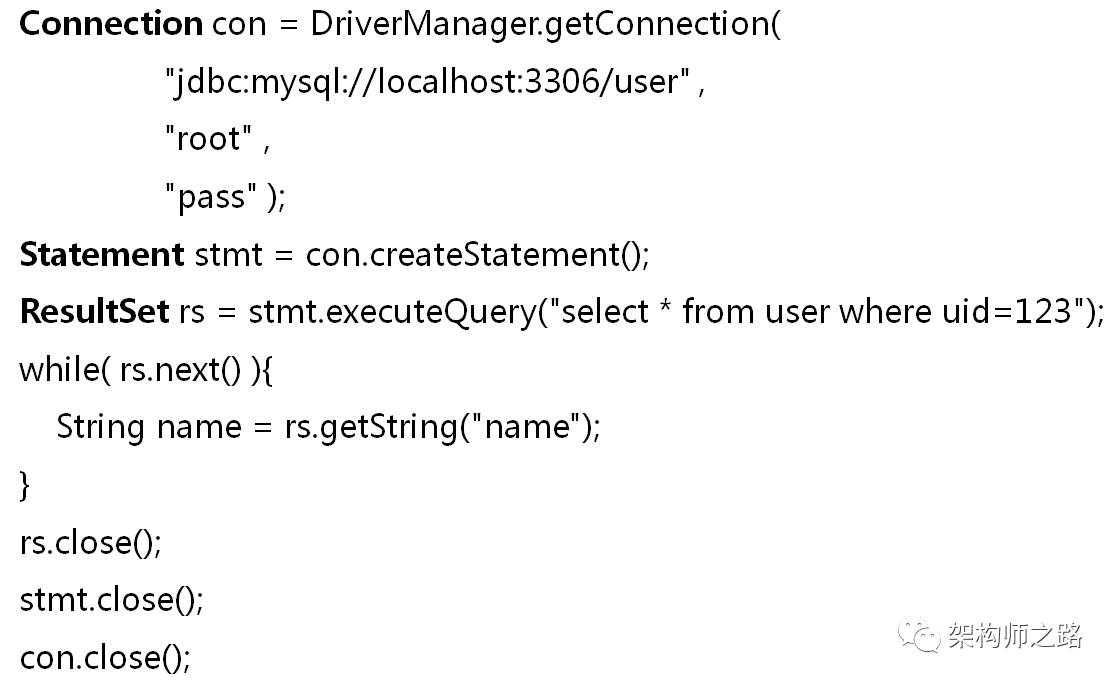Screen dimensions: 1119x685
Task: Click the stmt.close() line
Action: pyautogui.click(x=111, y=600)
